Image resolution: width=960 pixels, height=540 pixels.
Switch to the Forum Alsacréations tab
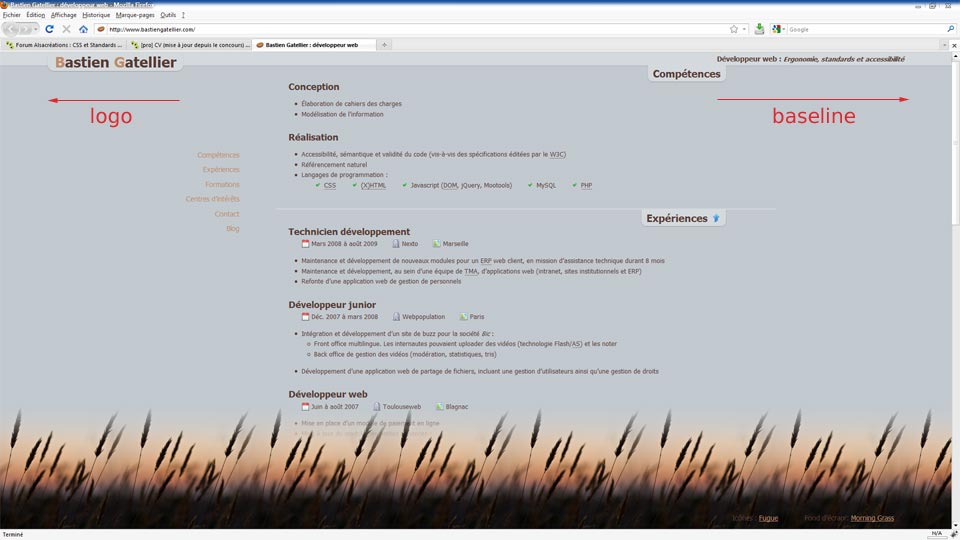pos(64,45)
